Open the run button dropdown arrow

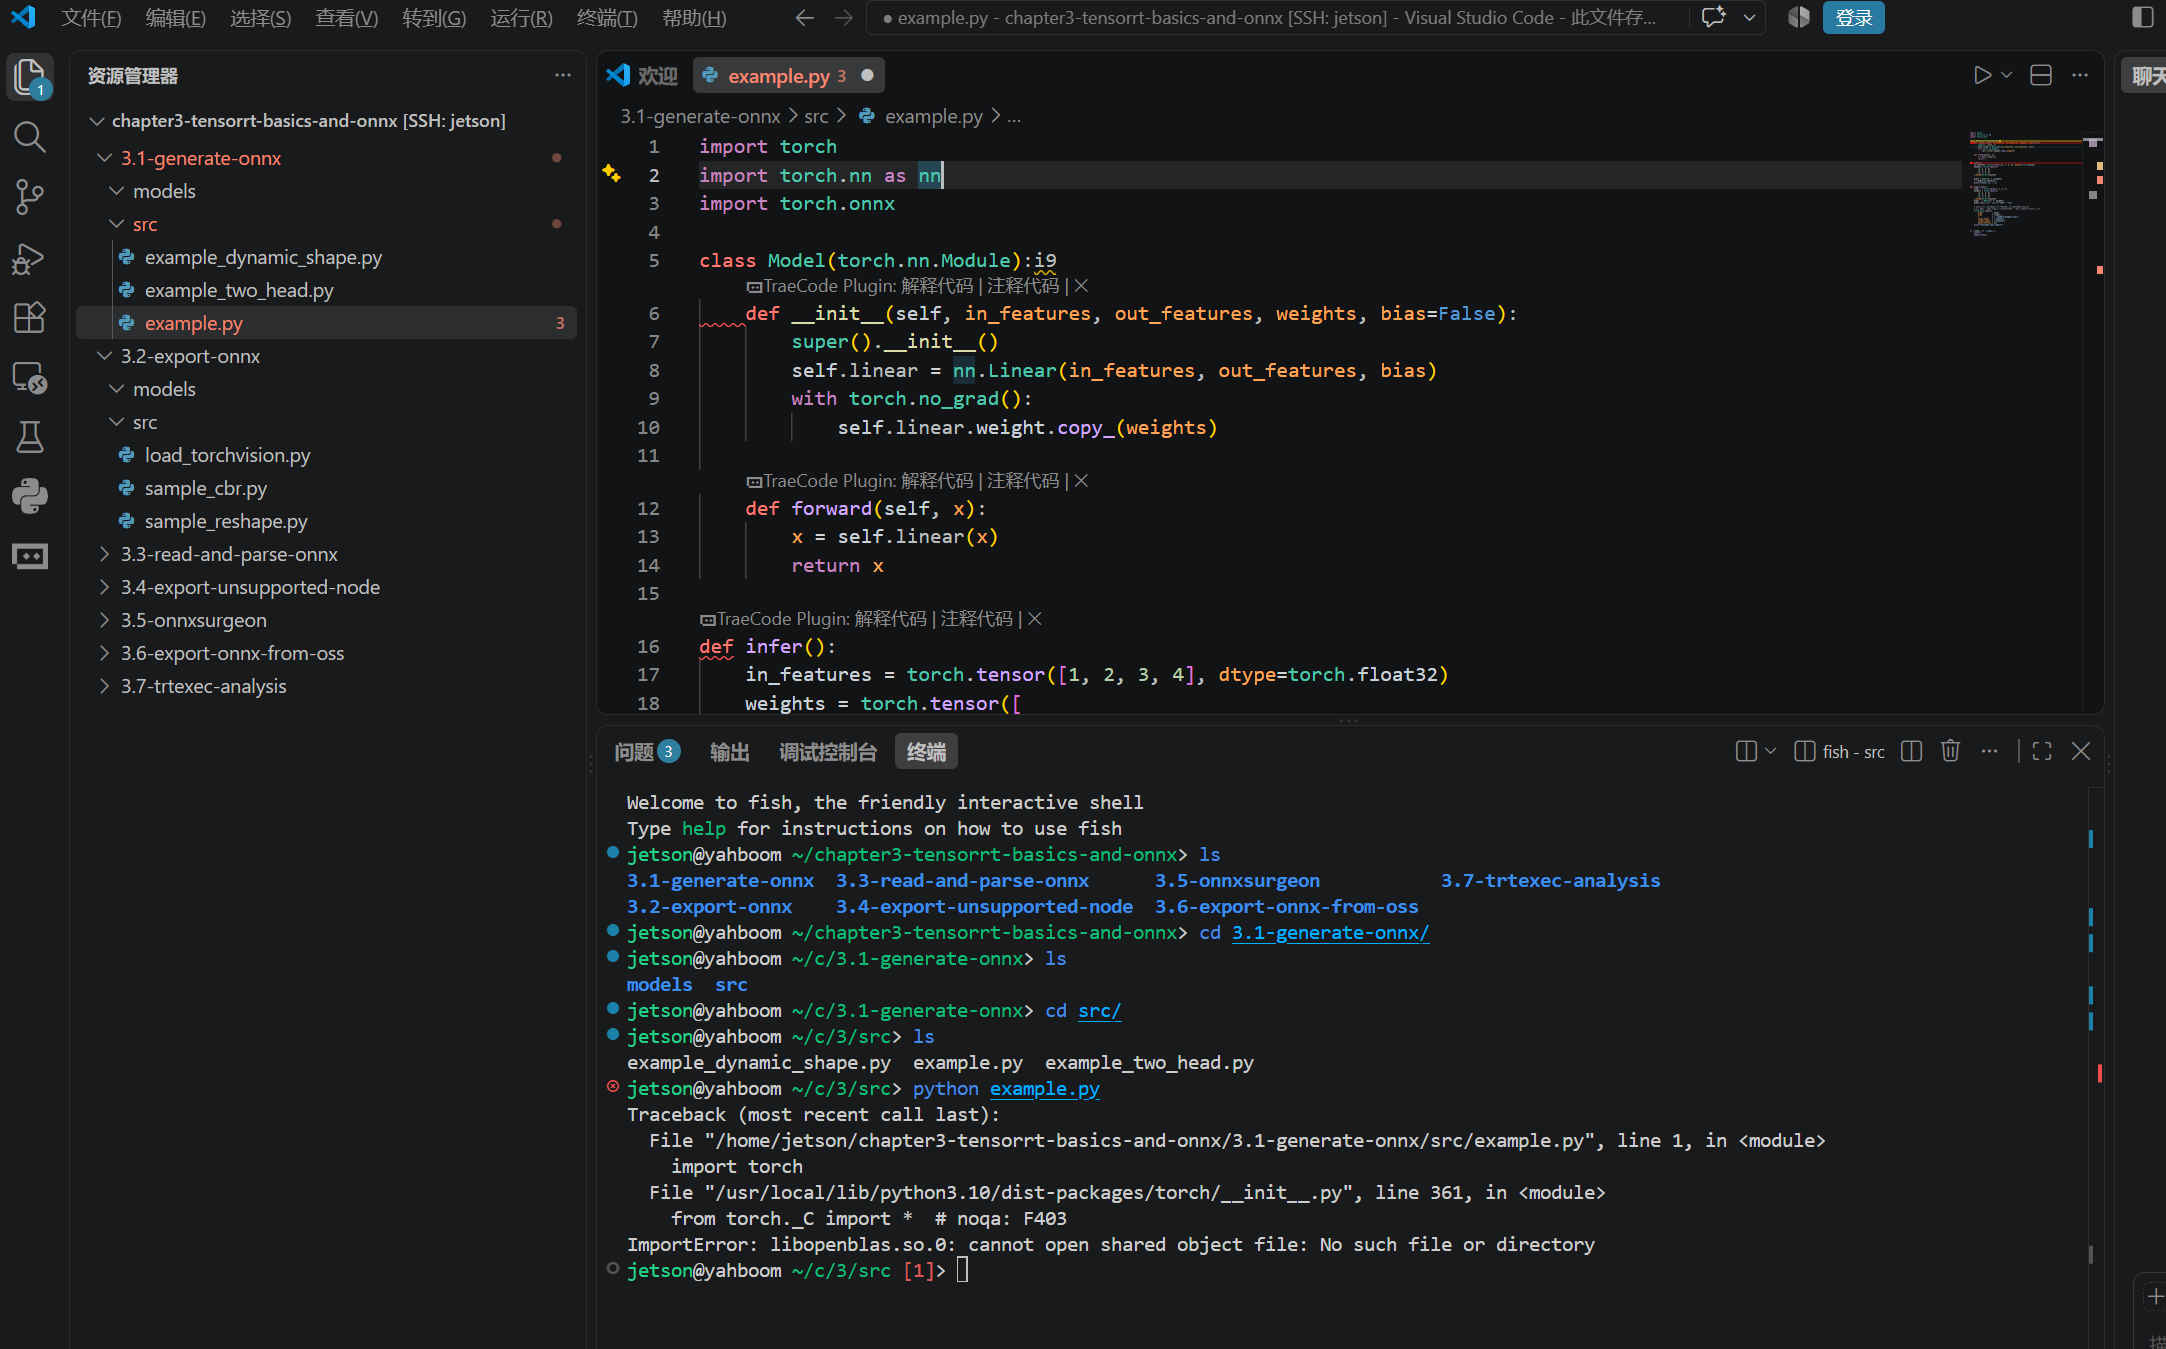pyautogui.click(x=2006, y=76)
